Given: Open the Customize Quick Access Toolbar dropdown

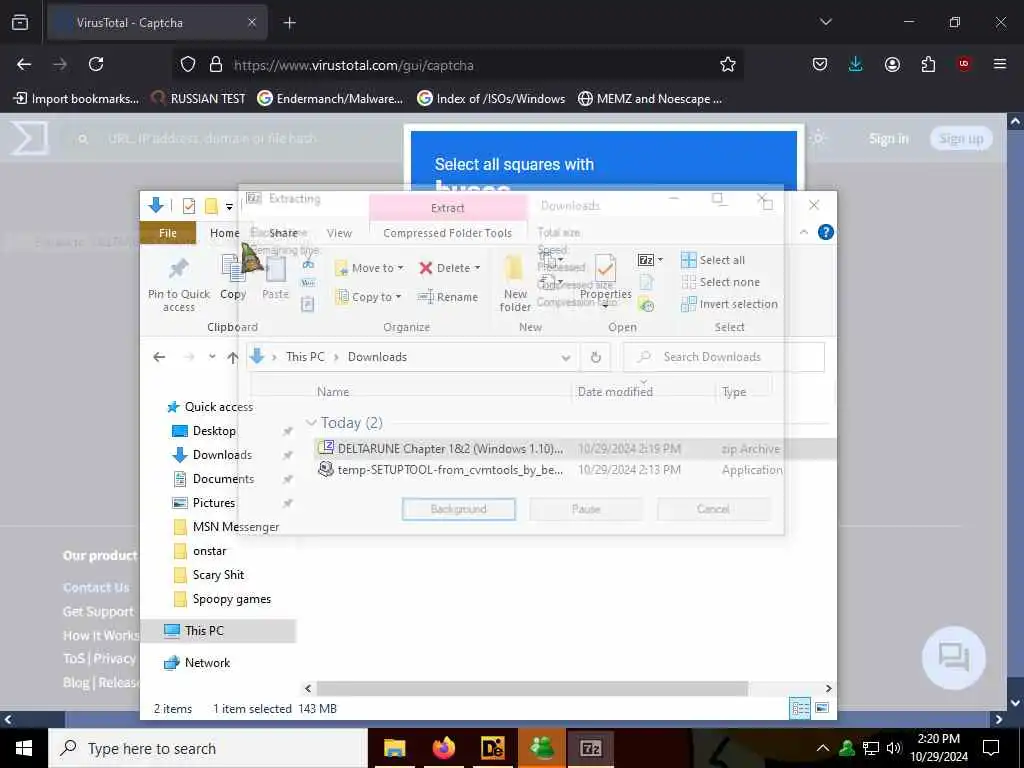Looking at the screenshot, I should (229, 207).
